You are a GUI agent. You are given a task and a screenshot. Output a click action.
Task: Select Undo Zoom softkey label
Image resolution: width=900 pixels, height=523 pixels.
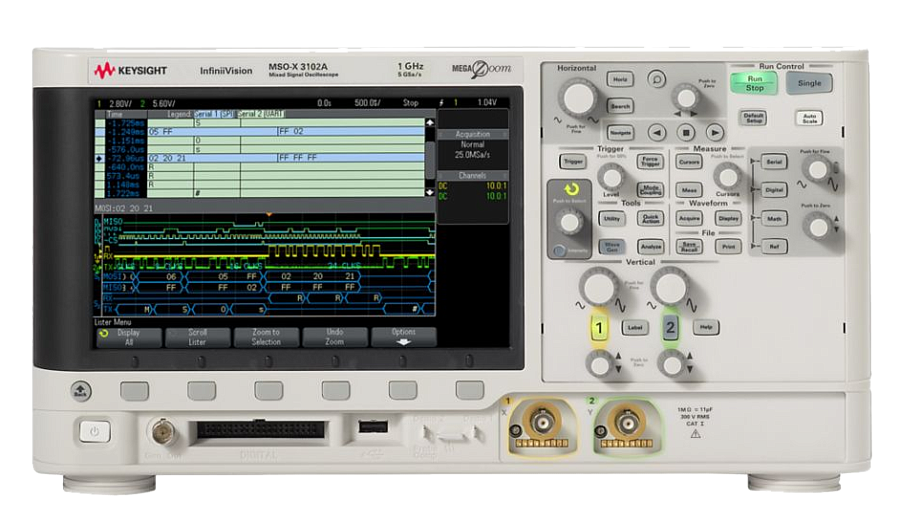point(335,337)
